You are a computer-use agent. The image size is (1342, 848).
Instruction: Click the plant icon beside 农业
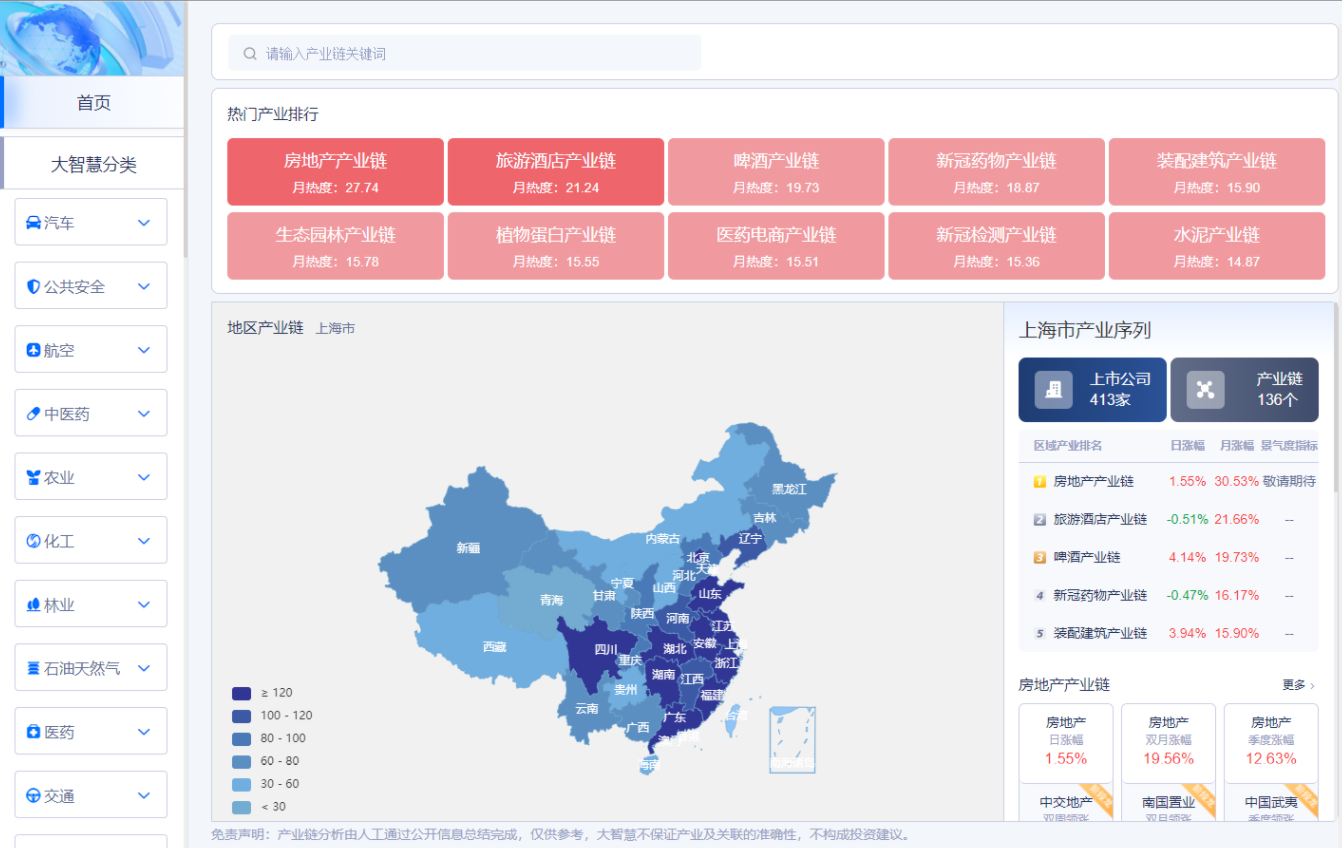(x=33, y=478)
